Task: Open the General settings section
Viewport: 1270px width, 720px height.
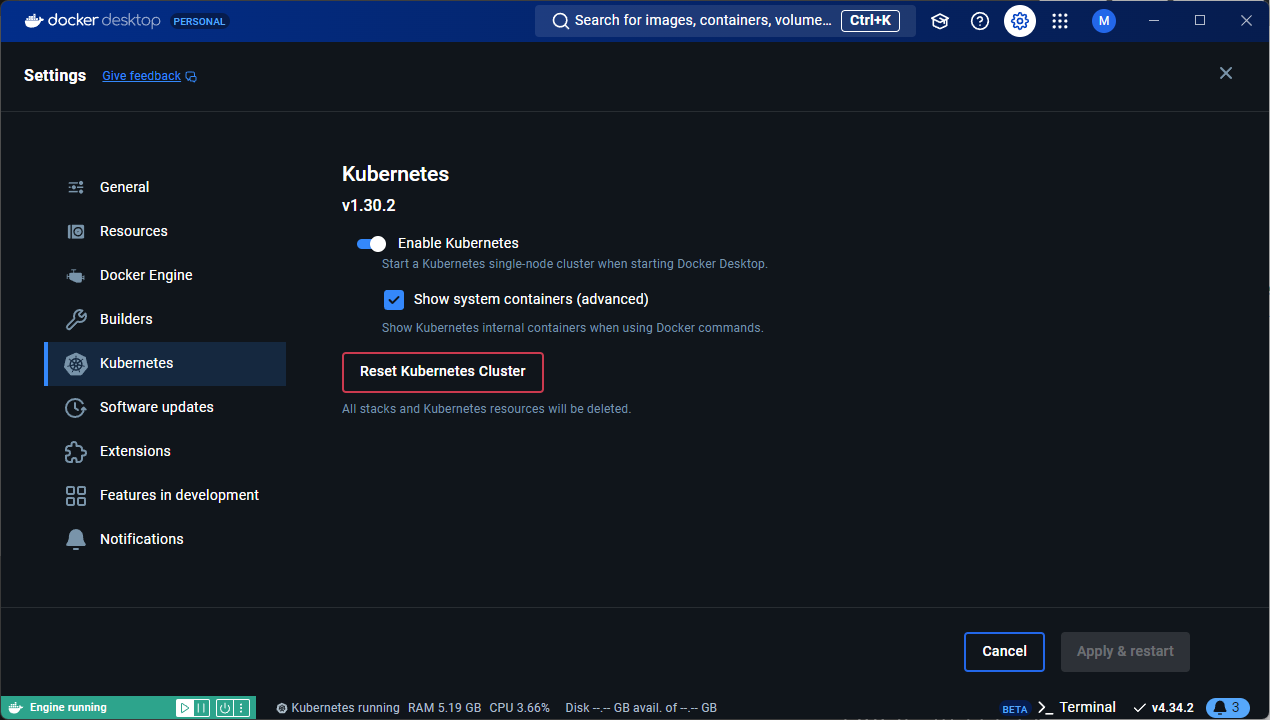Action: pyautogui.click(x=165, y=187)
